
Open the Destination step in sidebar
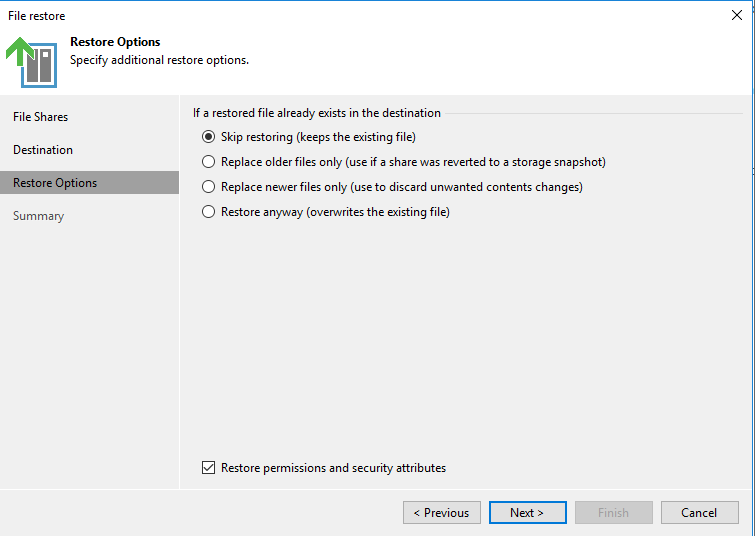43,150
